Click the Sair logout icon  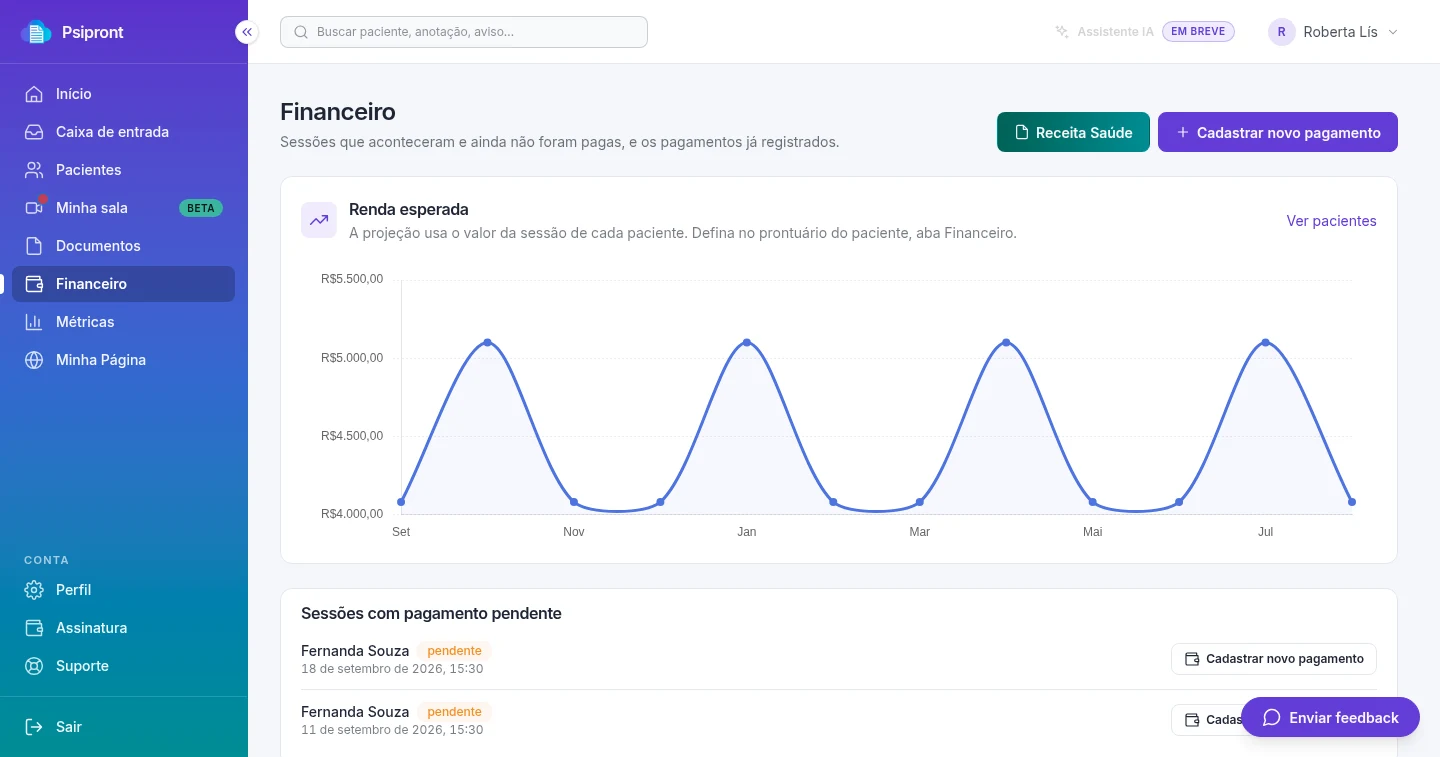[x=34, y=727]
